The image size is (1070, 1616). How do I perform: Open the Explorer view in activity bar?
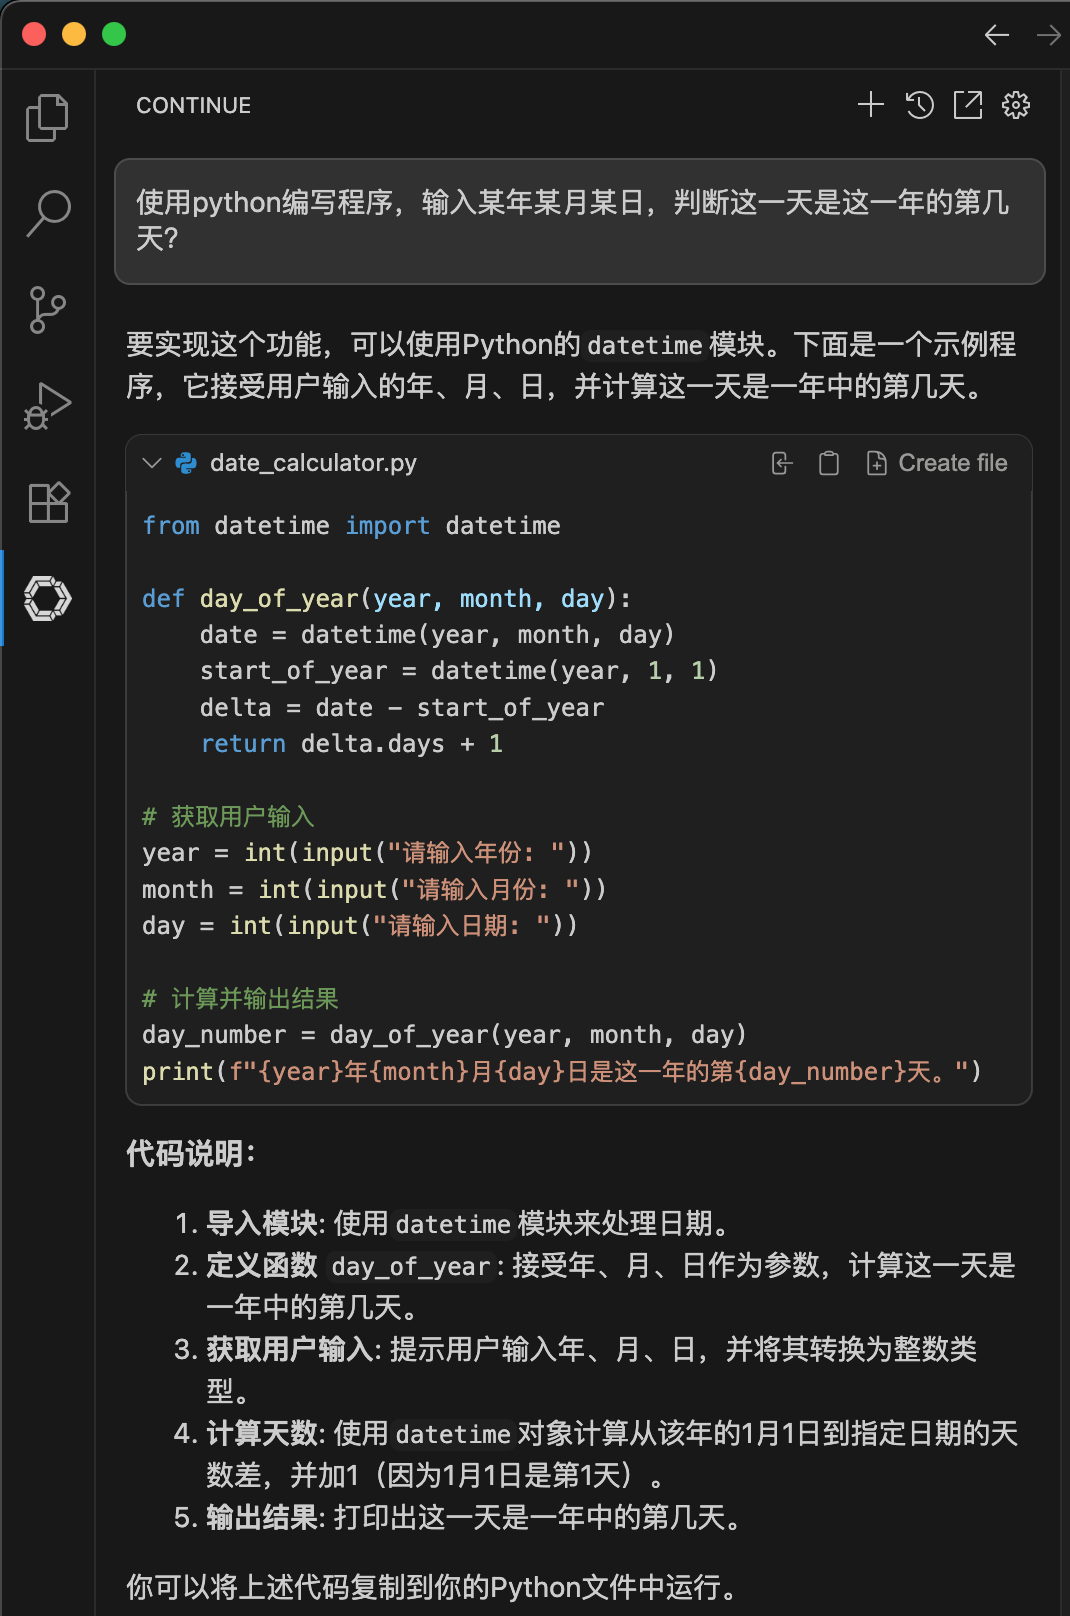(x=47, y=118)
